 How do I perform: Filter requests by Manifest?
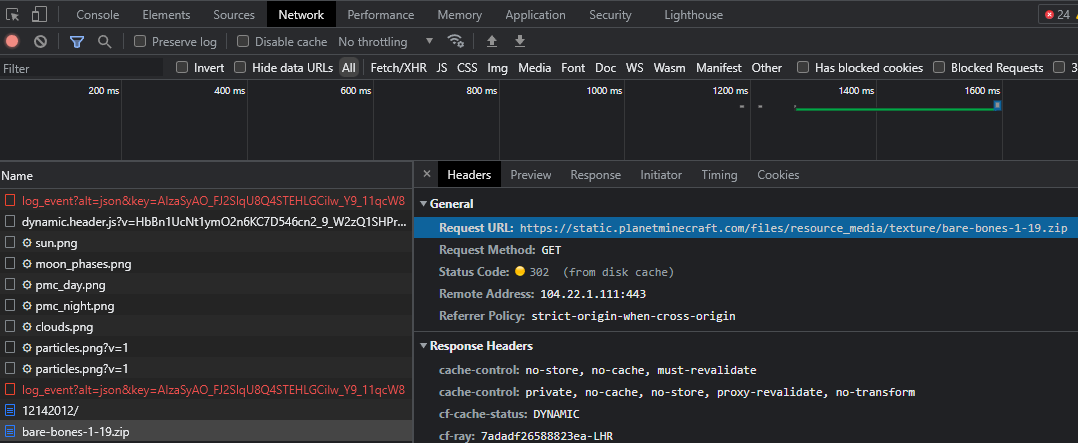pyautogui.click(x=719, y=67)
